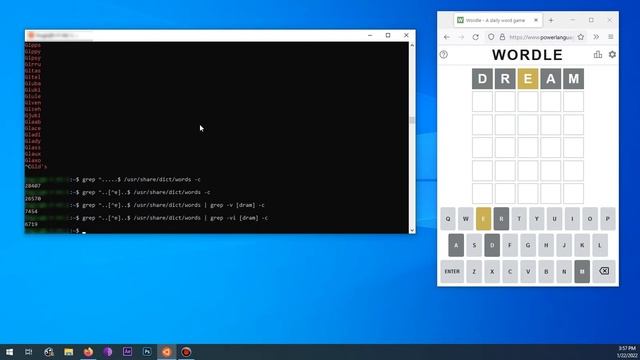Click the Backspace key on Wordle keyboard
Viewport: 640px width, 360px height.
(604, 271)
